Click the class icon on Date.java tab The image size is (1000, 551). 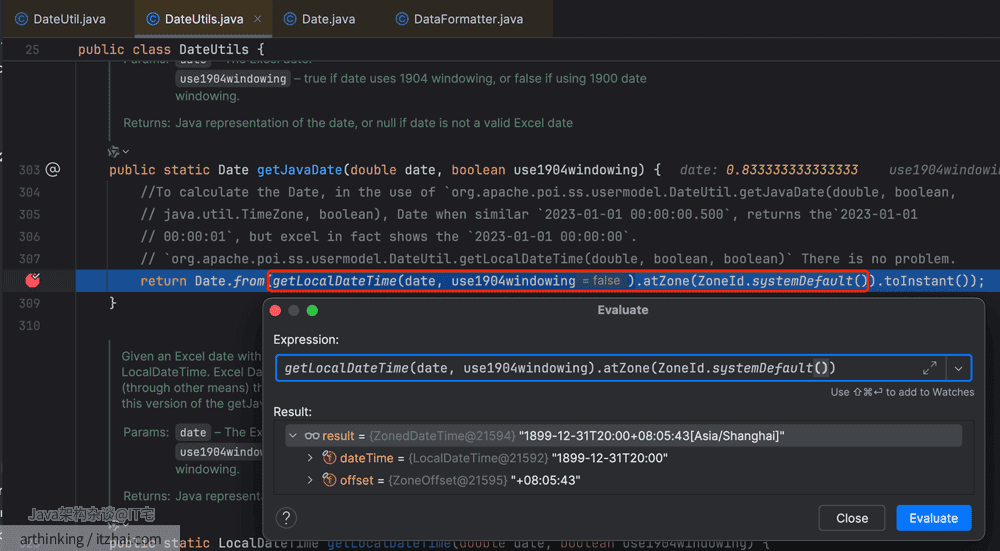pos(290,19)
